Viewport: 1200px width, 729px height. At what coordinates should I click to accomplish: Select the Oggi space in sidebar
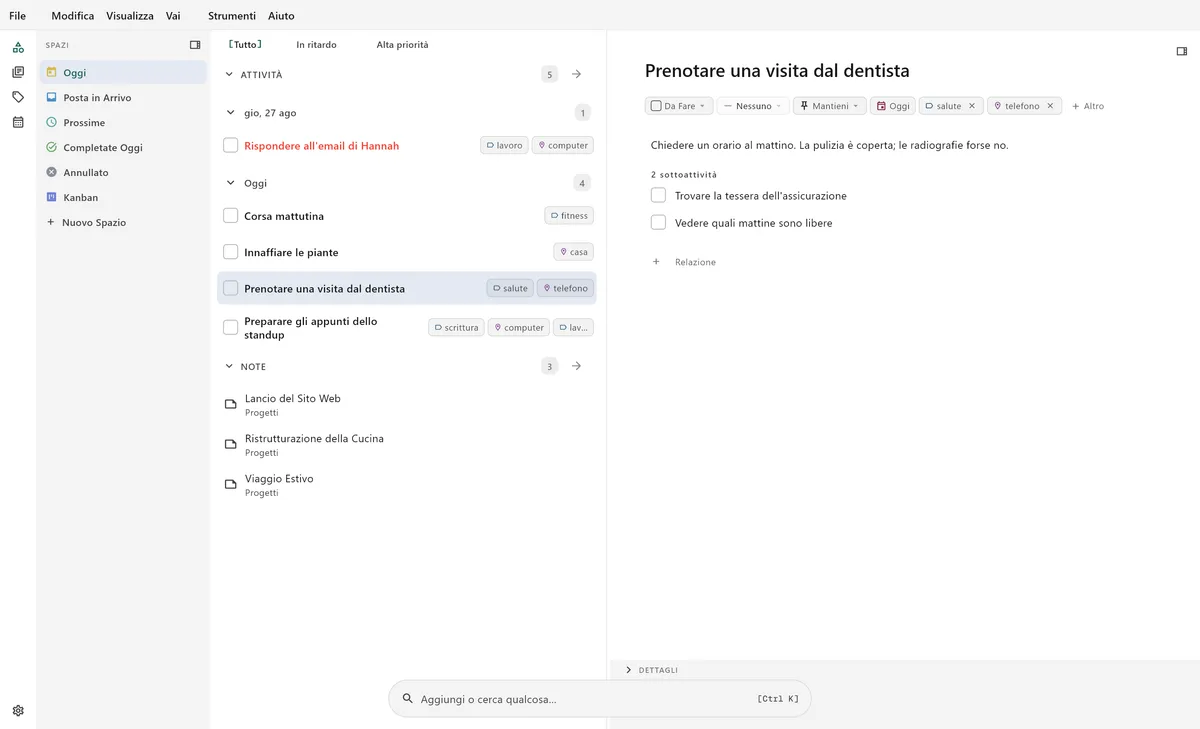123,72
